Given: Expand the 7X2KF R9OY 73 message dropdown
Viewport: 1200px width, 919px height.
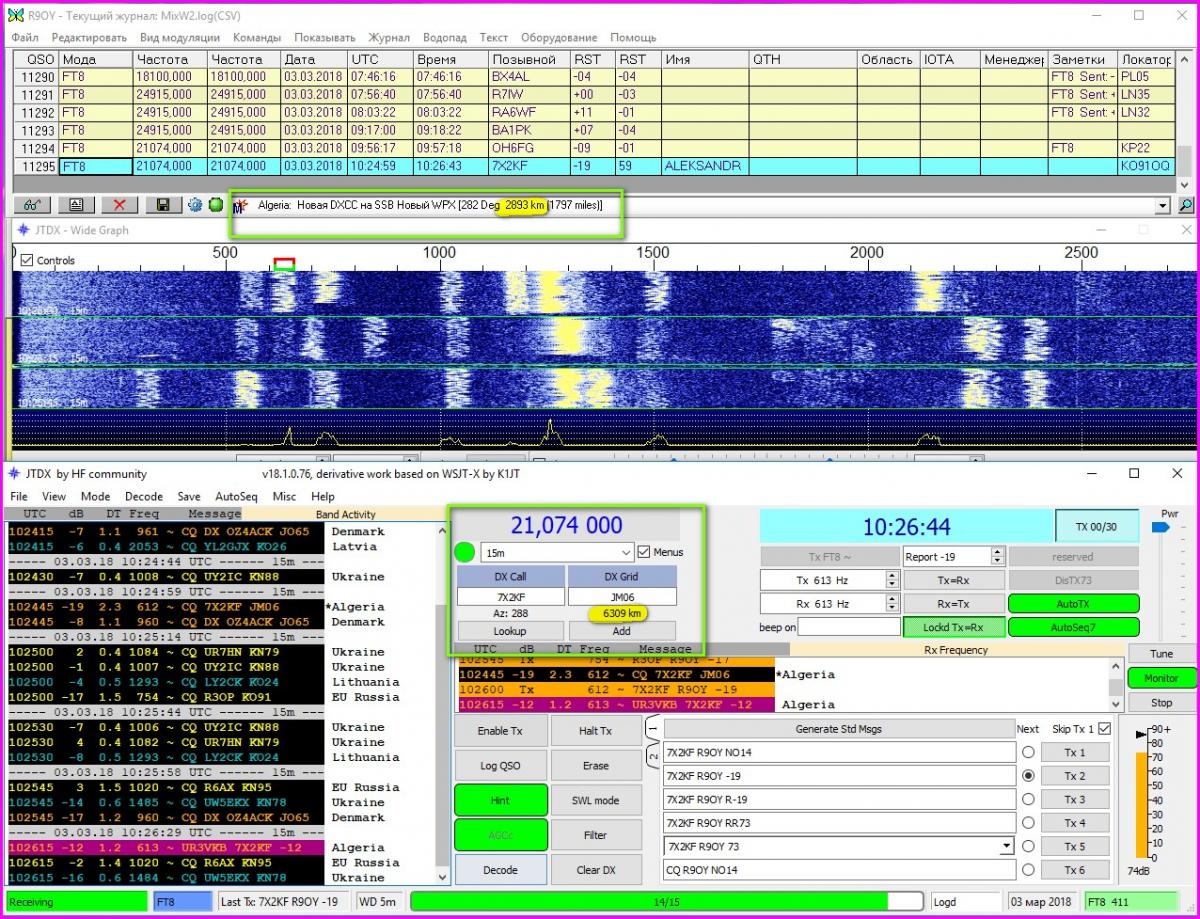Looking at the screenshot, I should [x=1006, y=847].
